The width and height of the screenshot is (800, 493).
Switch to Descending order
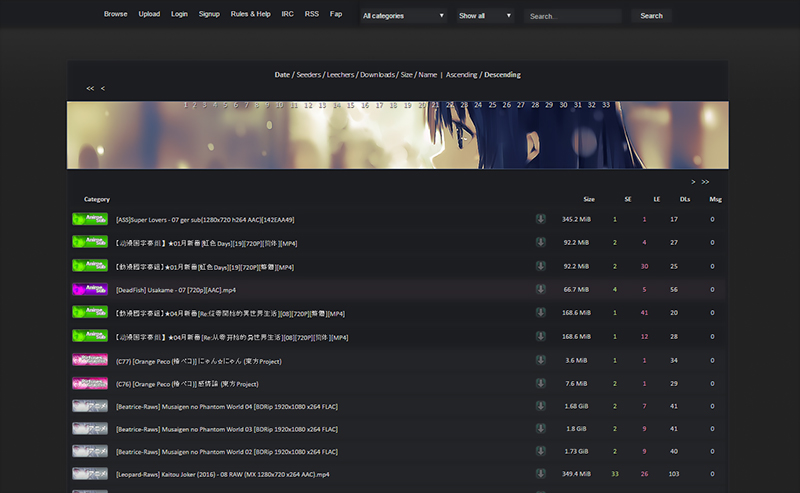(x=503, y=75)
